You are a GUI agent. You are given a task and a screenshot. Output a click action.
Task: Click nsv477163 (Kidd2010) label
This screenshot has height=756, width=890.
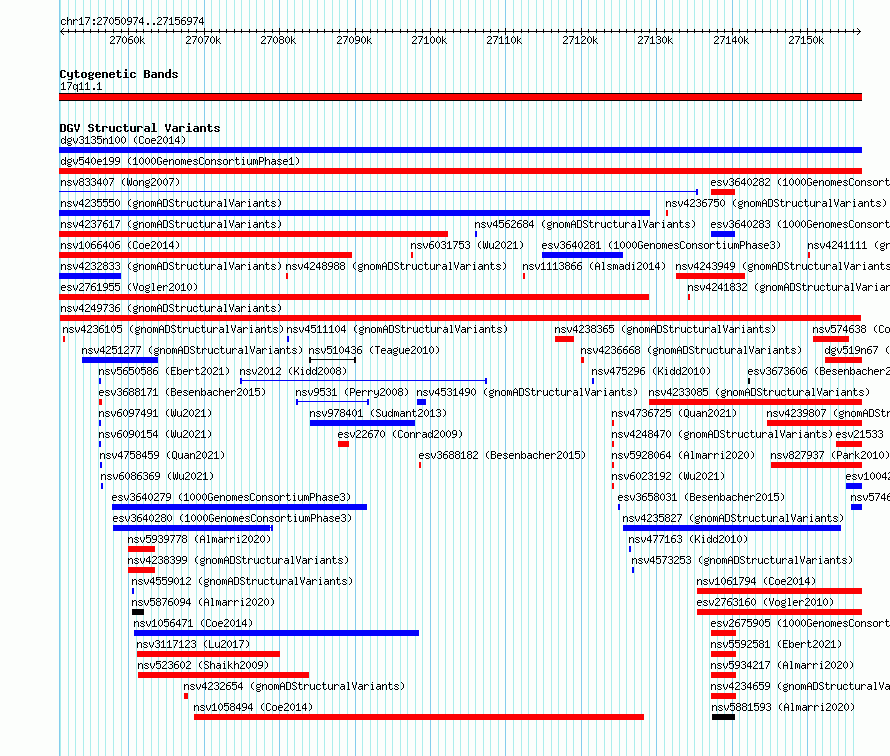688,539
